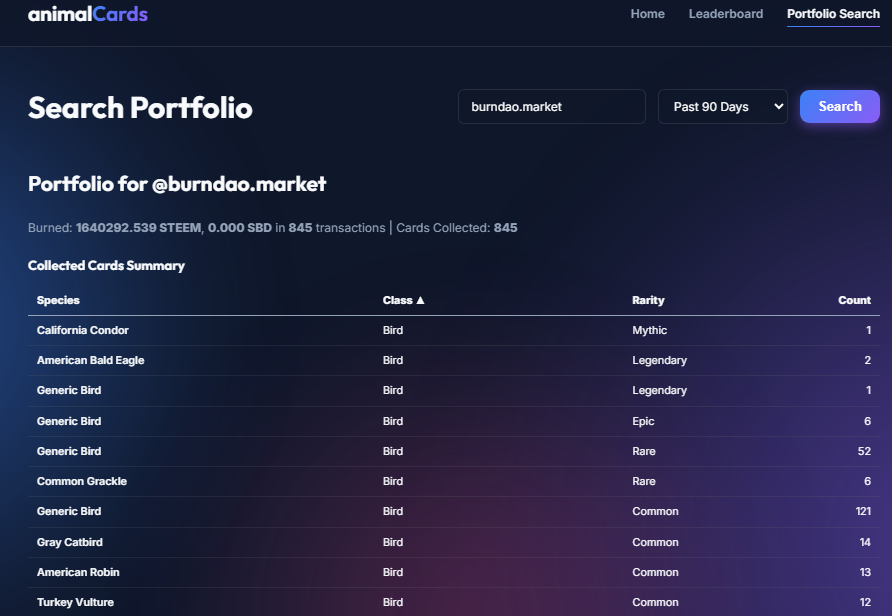
Task: Click the 'California Condor' species cell
Action: (x=82, y=330)
